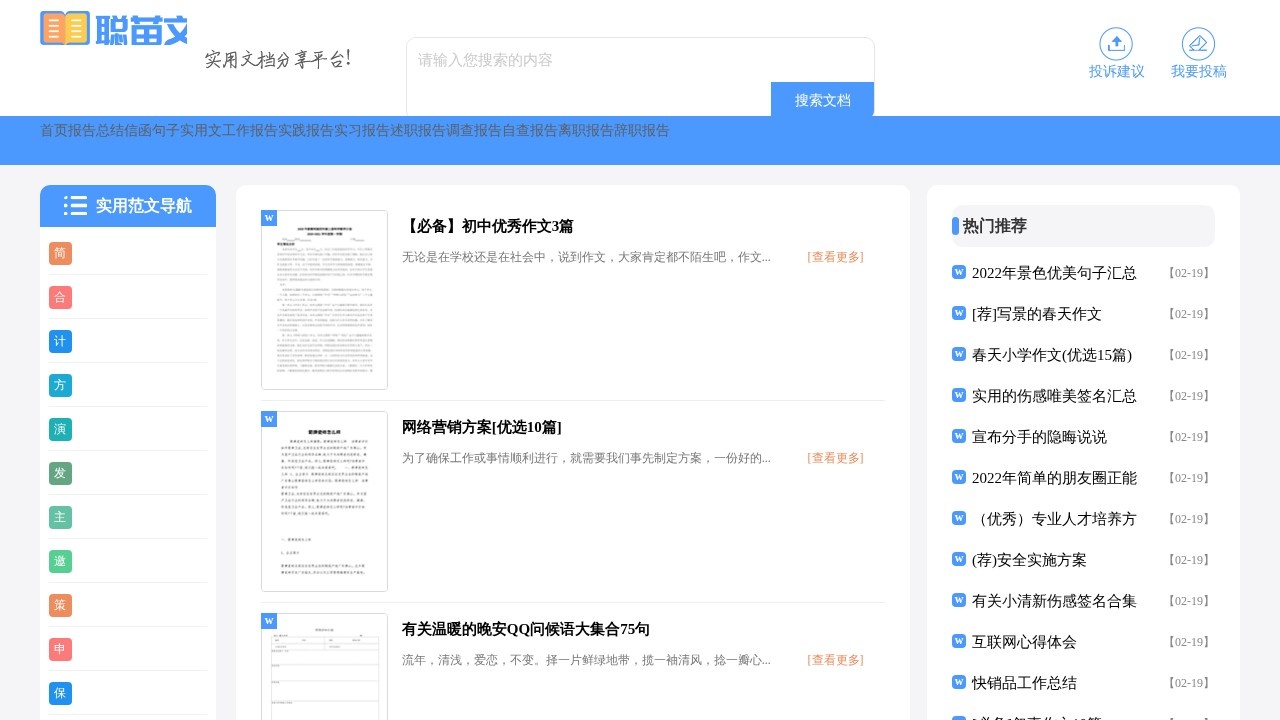Click the teal 演 sidebar icon
This screenshot has width=1280, height=720.
point(60,430)
